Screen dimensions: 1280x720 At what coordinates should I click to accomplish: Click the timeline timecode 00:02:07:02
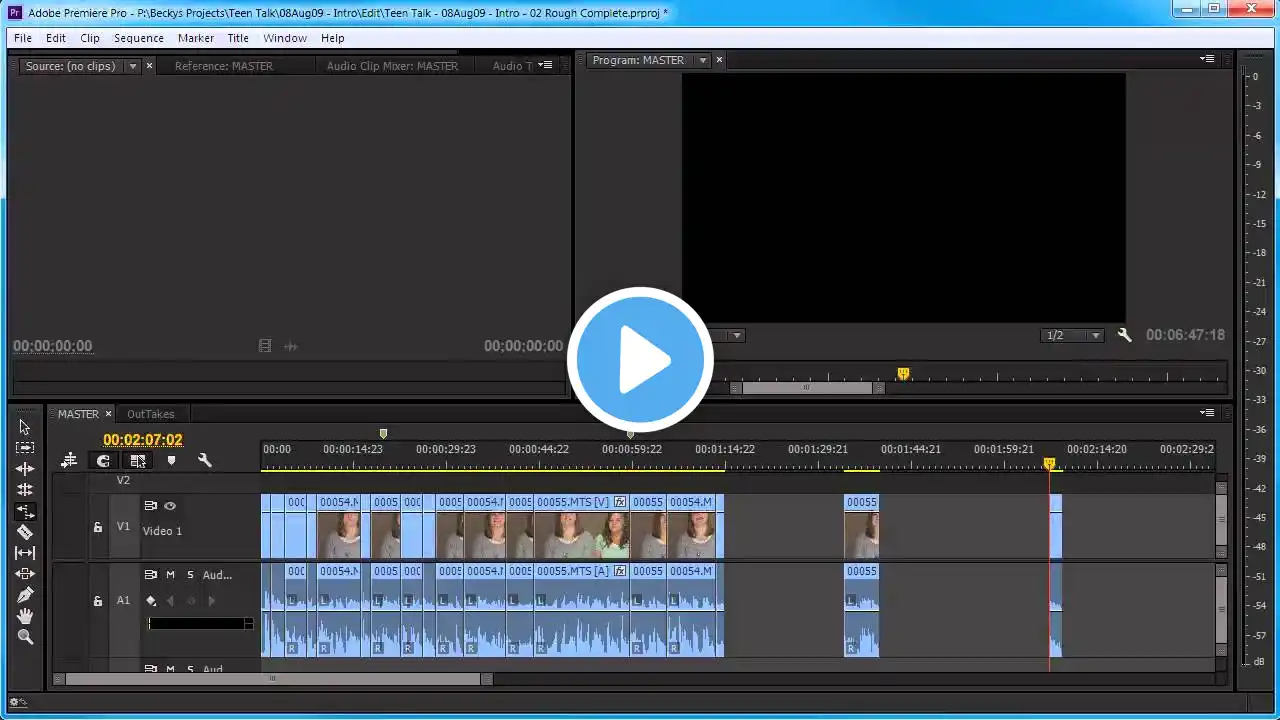(x=143, y=440)
